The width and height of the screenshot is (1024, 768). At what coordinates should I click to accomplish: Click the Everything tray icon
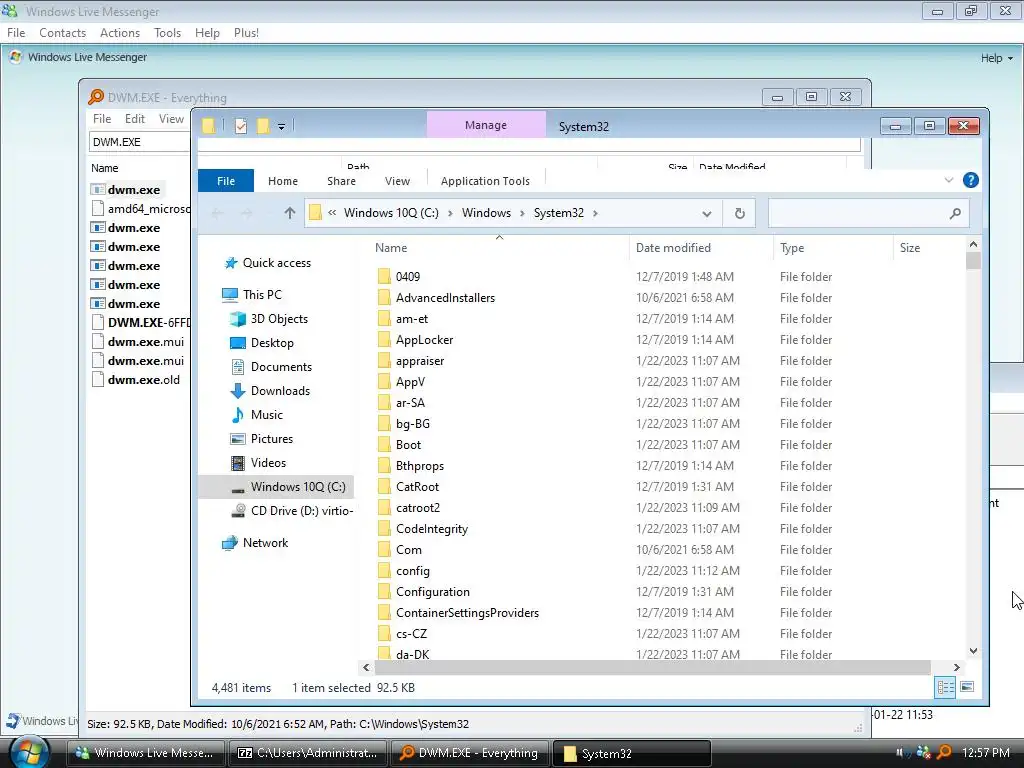tap(944, 752)
